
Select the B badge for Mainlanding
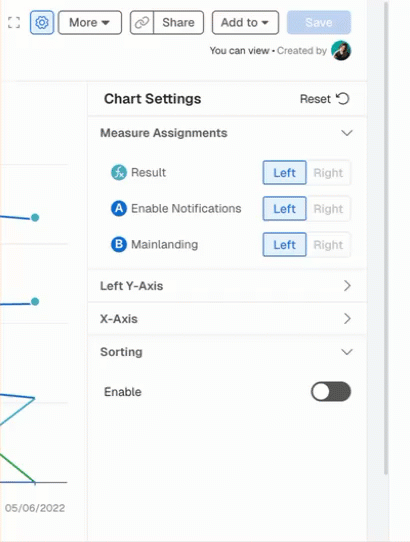pyautogui.click(x=119, y=244)
